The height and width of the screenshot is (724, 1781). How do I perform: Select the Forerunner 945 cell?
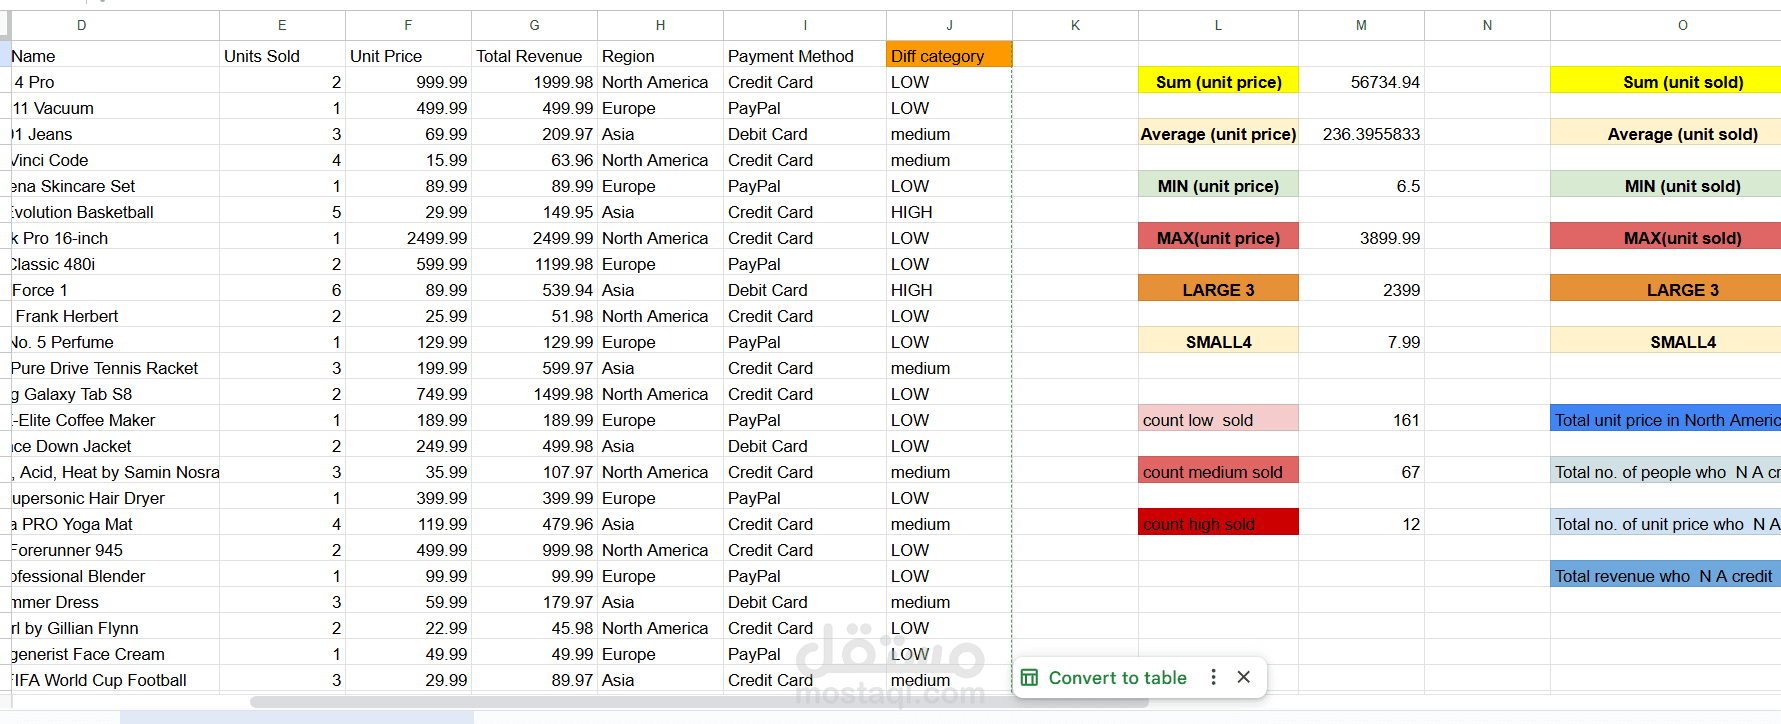114,550
